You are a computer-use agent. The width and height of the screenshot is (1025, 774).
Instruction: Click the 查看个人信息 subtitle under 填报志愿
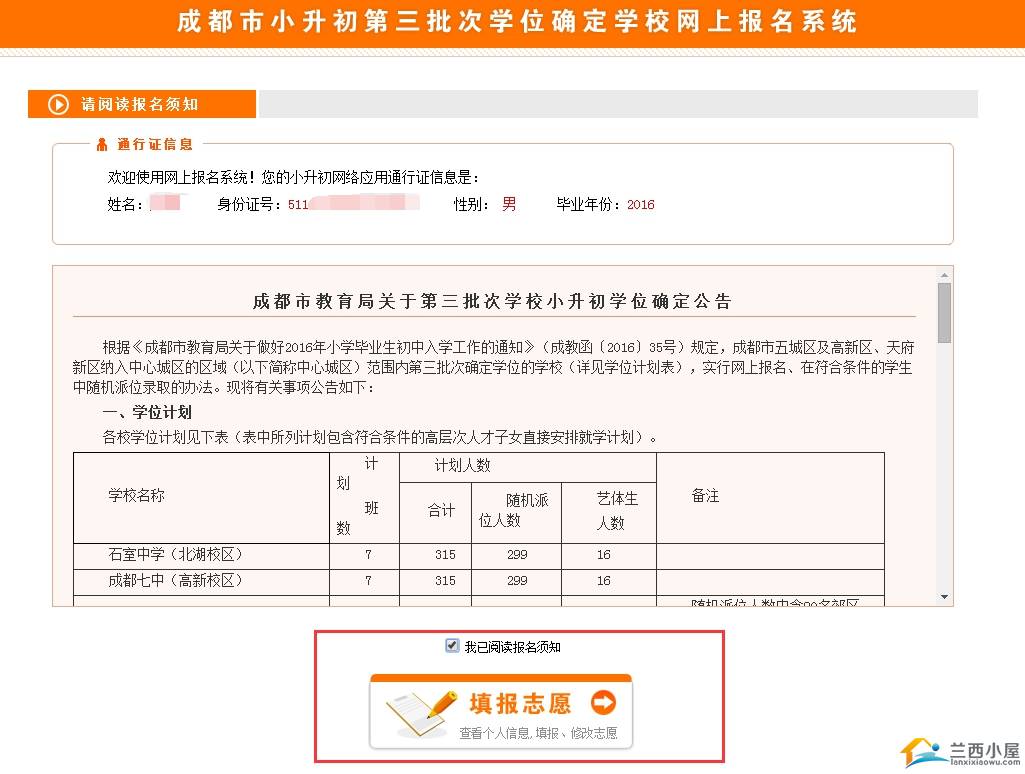coord(538,733)
